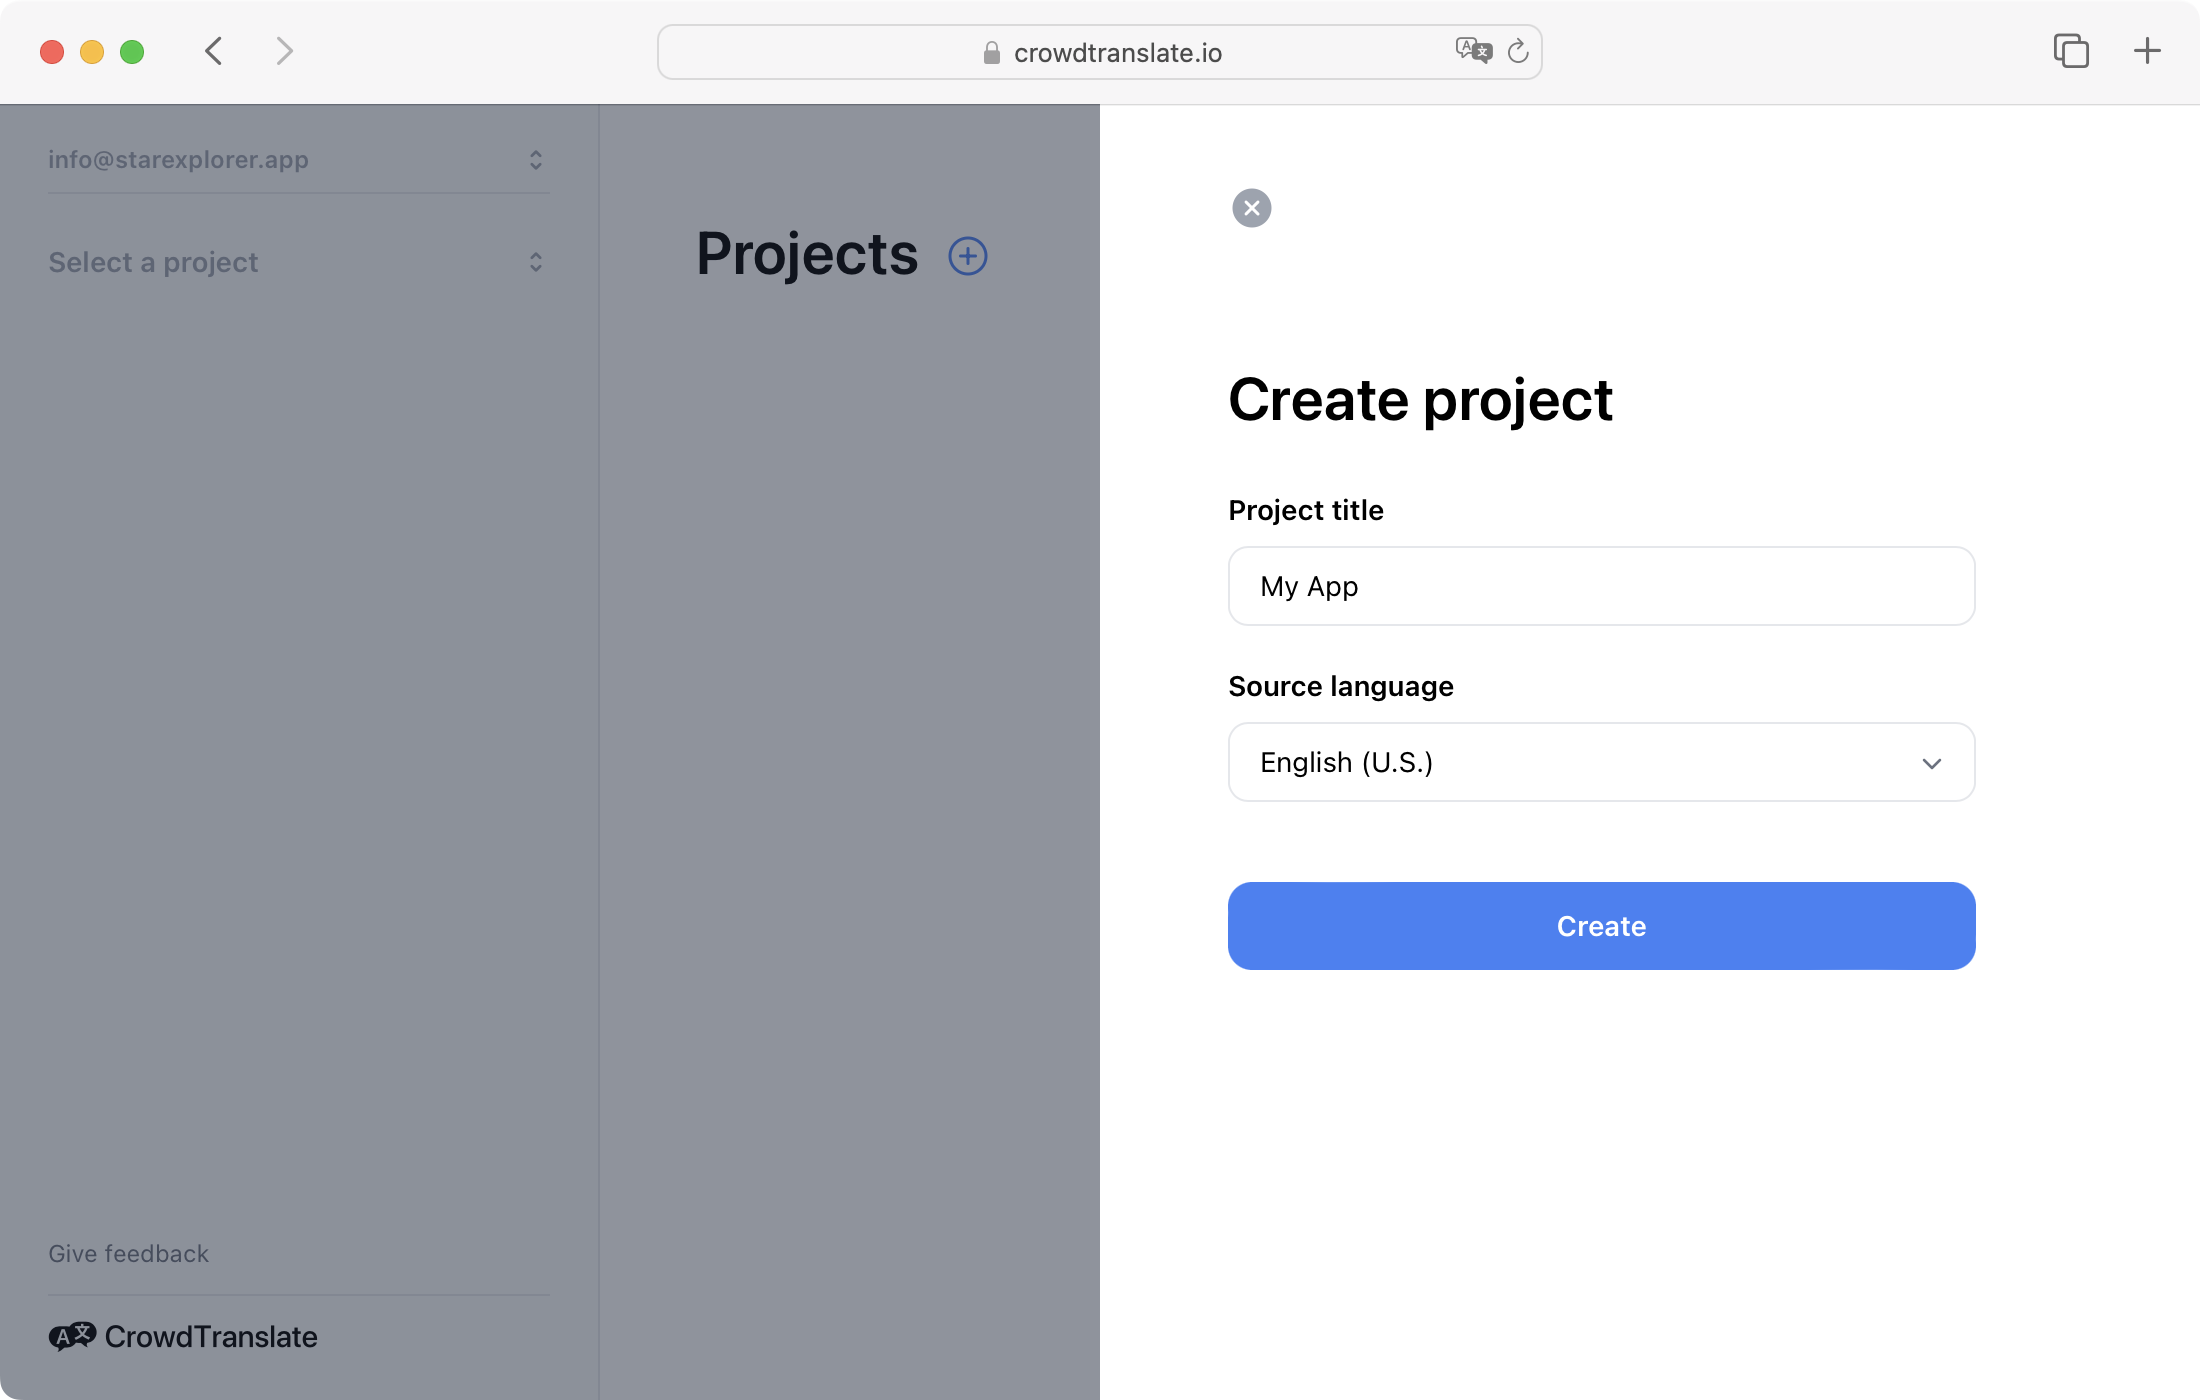Click the CrowdTranslate logo

(x=183, y=1336)
